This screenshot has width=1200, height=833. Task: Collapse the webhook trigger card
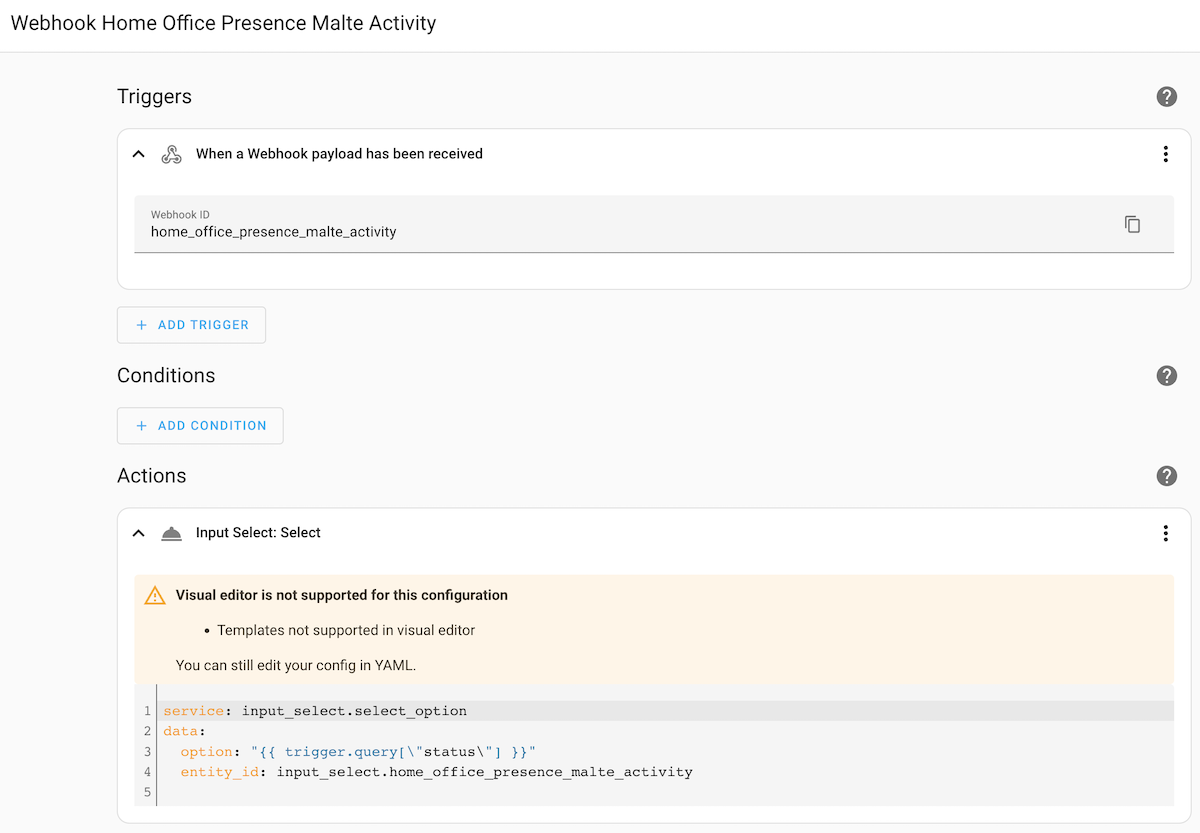tap(138, 154)
